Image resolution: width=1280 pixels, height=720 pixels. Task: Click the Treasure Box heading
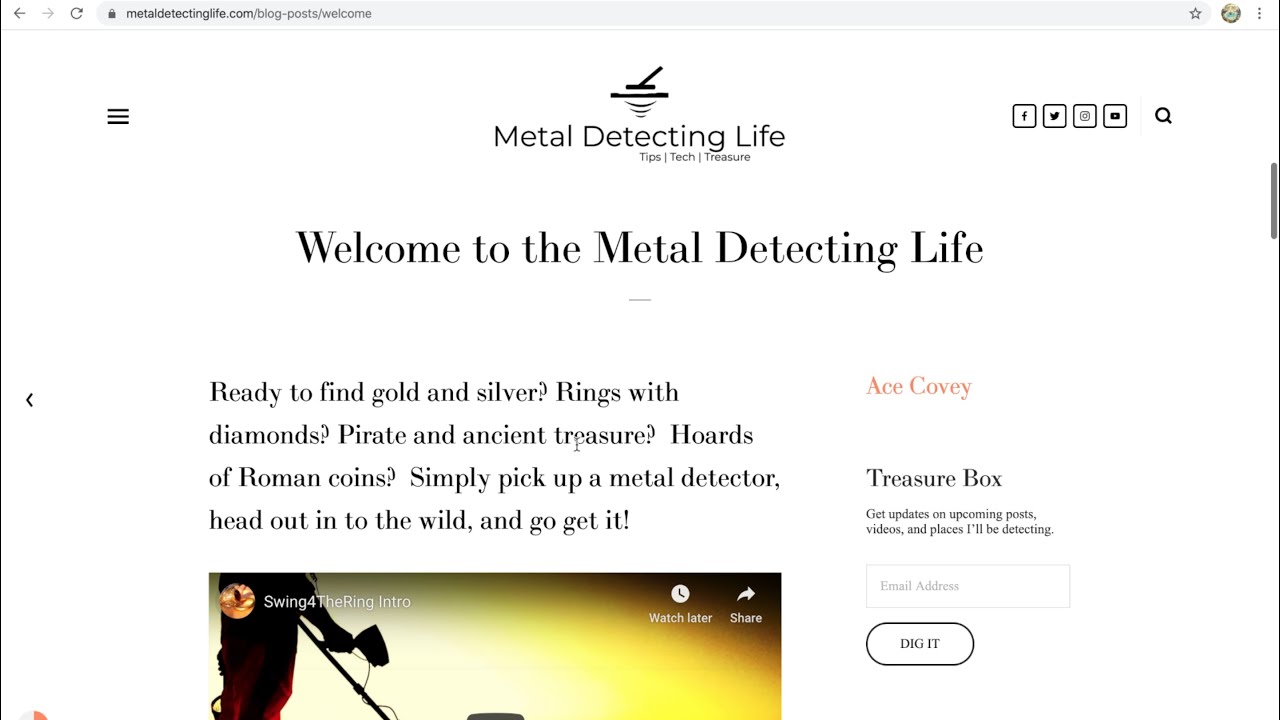pos(934,478)
